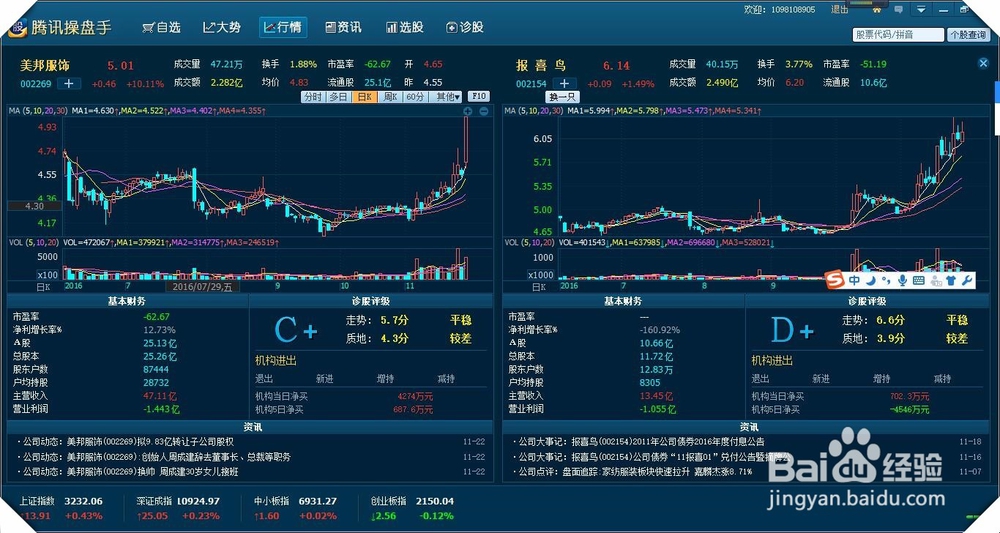Click the 个股查询 search button

pos(967,34)
